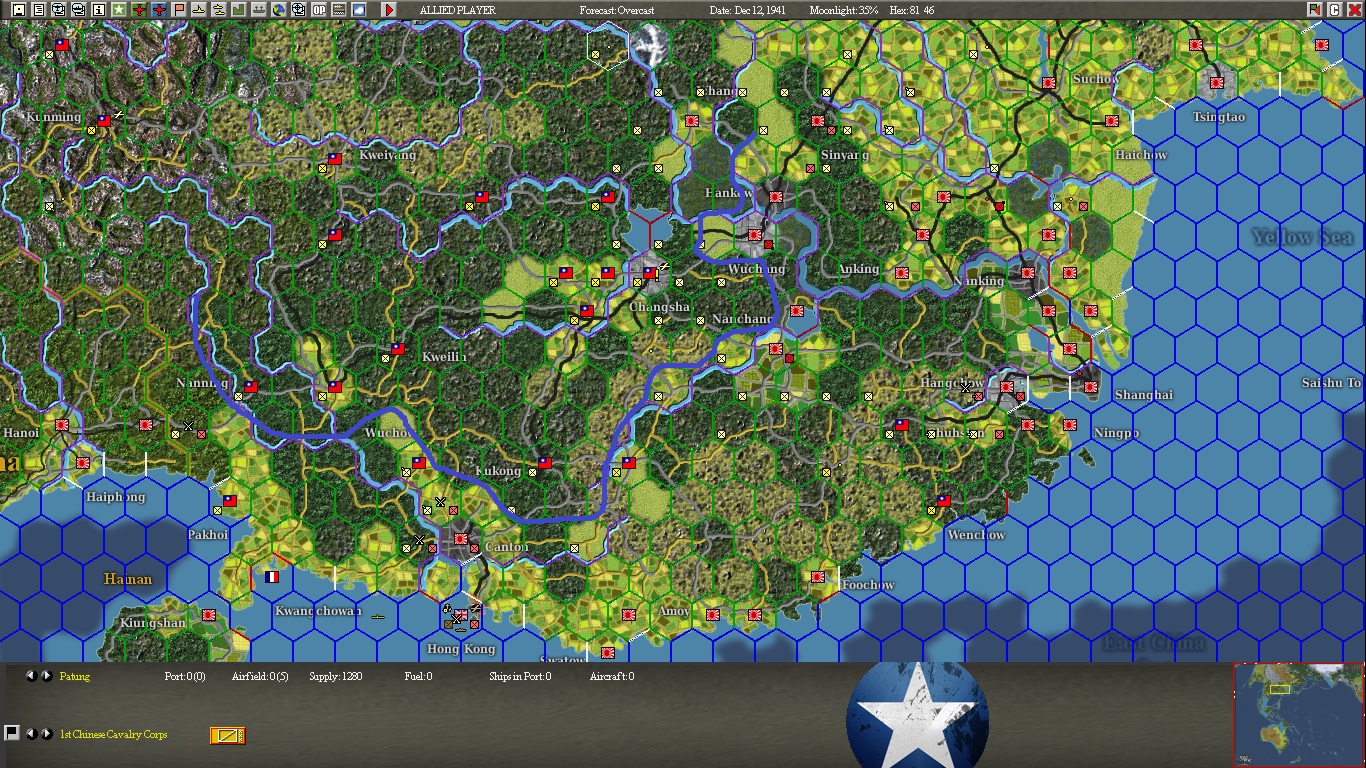
Task: Click the Hong Kong city label
Action: (461, 649)
